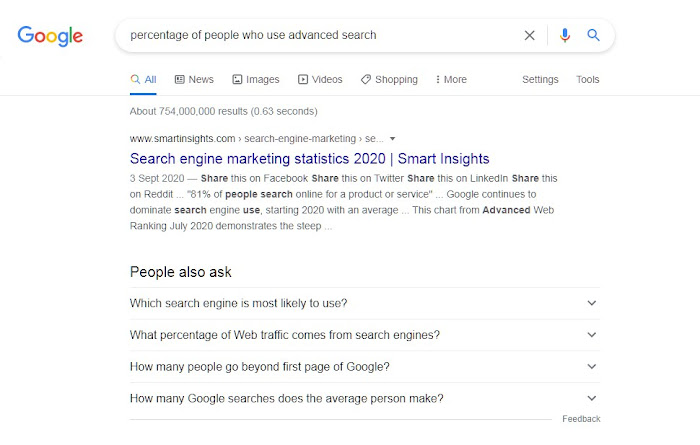The width and height of the screenshot is (700, 445).
Task: Expand "How many people go beyond first page" question
Action: click(x=591, y=367)
